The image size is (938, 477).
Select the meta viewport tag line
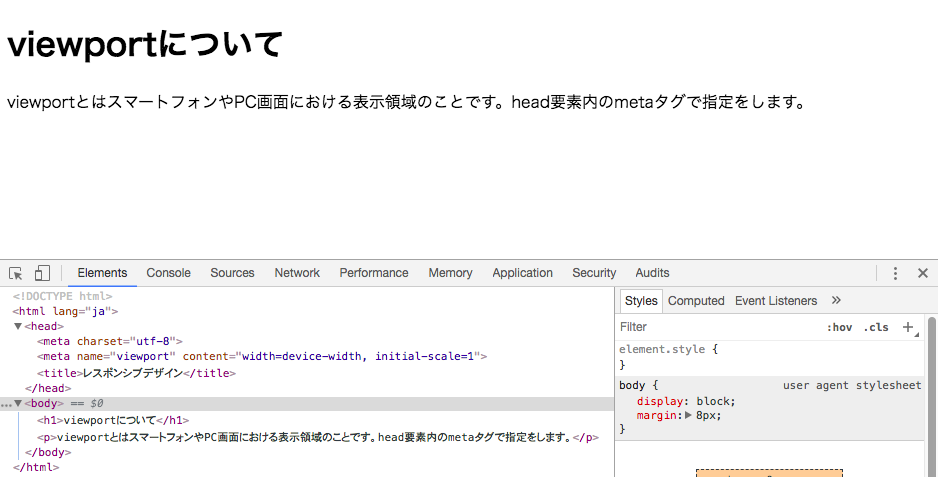[262, 356]
